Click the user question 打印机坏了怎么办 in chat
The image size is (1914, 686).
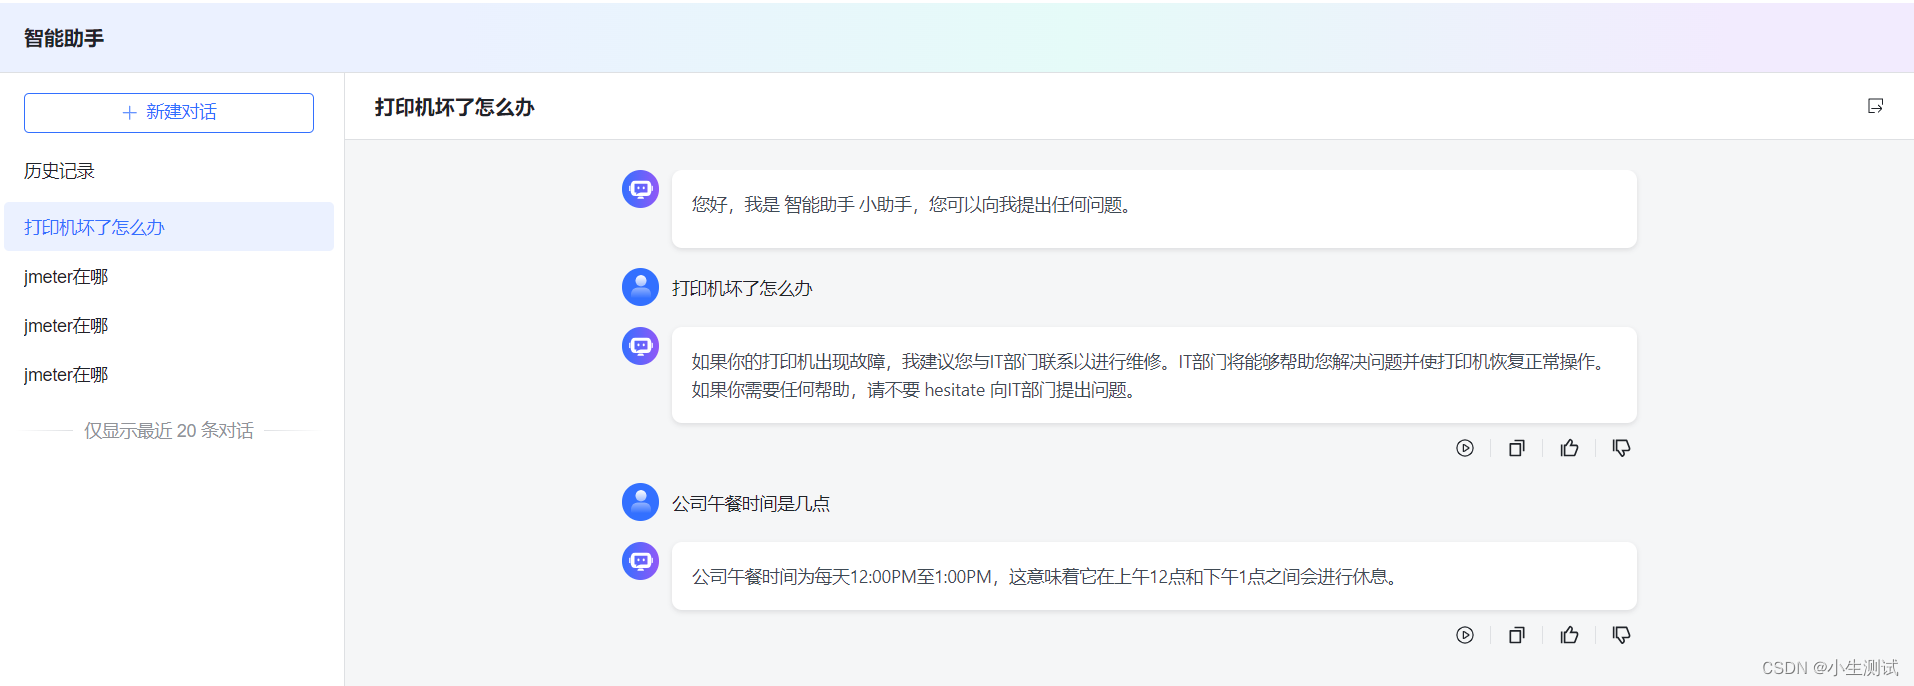tap(742, 288)
